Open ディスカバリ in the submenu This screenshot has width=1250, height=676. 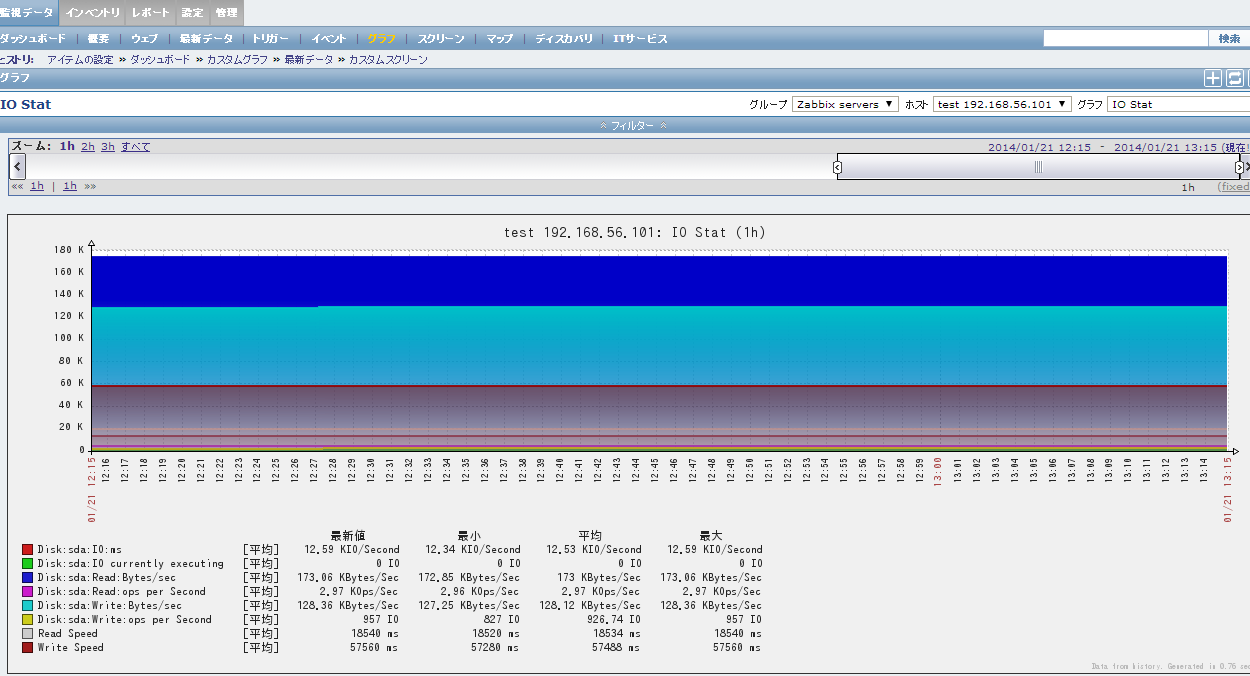563,38
